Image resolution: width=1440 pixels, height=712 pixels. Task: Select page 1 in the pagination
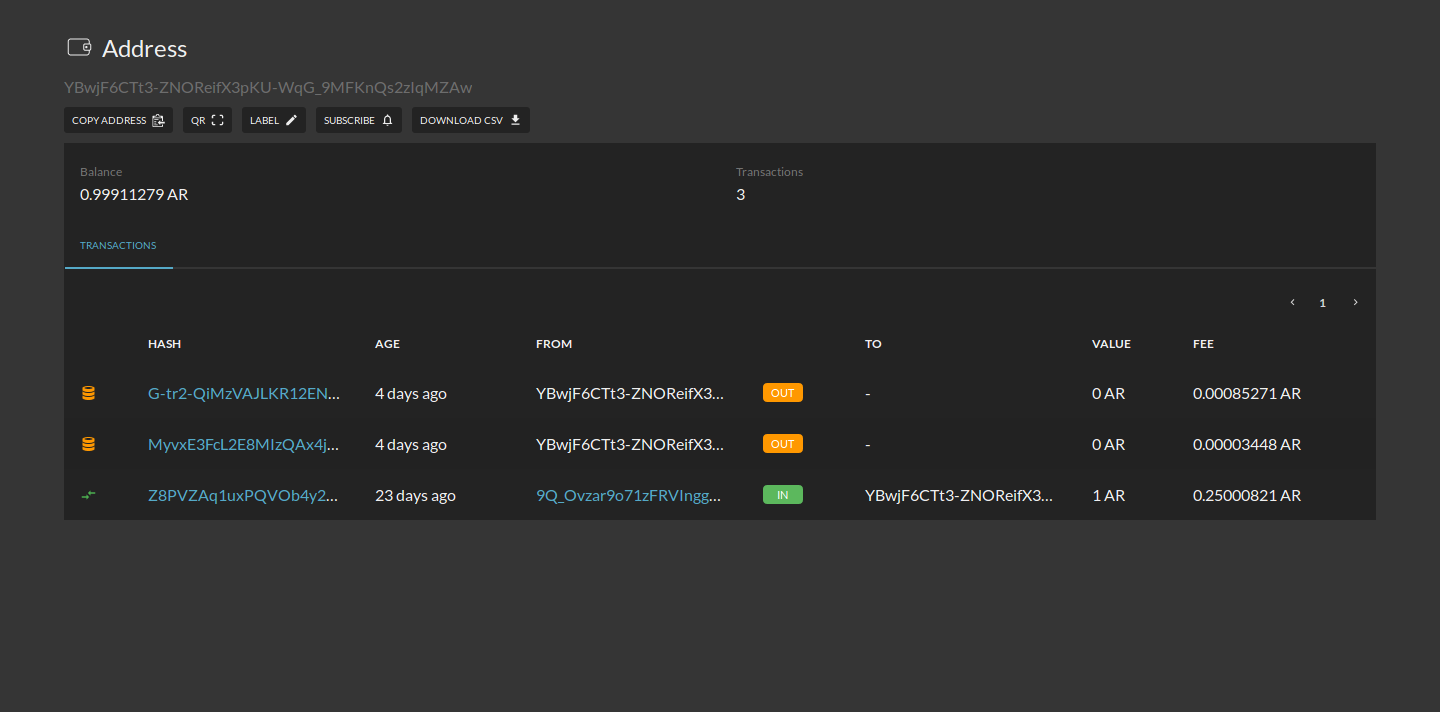coord(1322,301)
